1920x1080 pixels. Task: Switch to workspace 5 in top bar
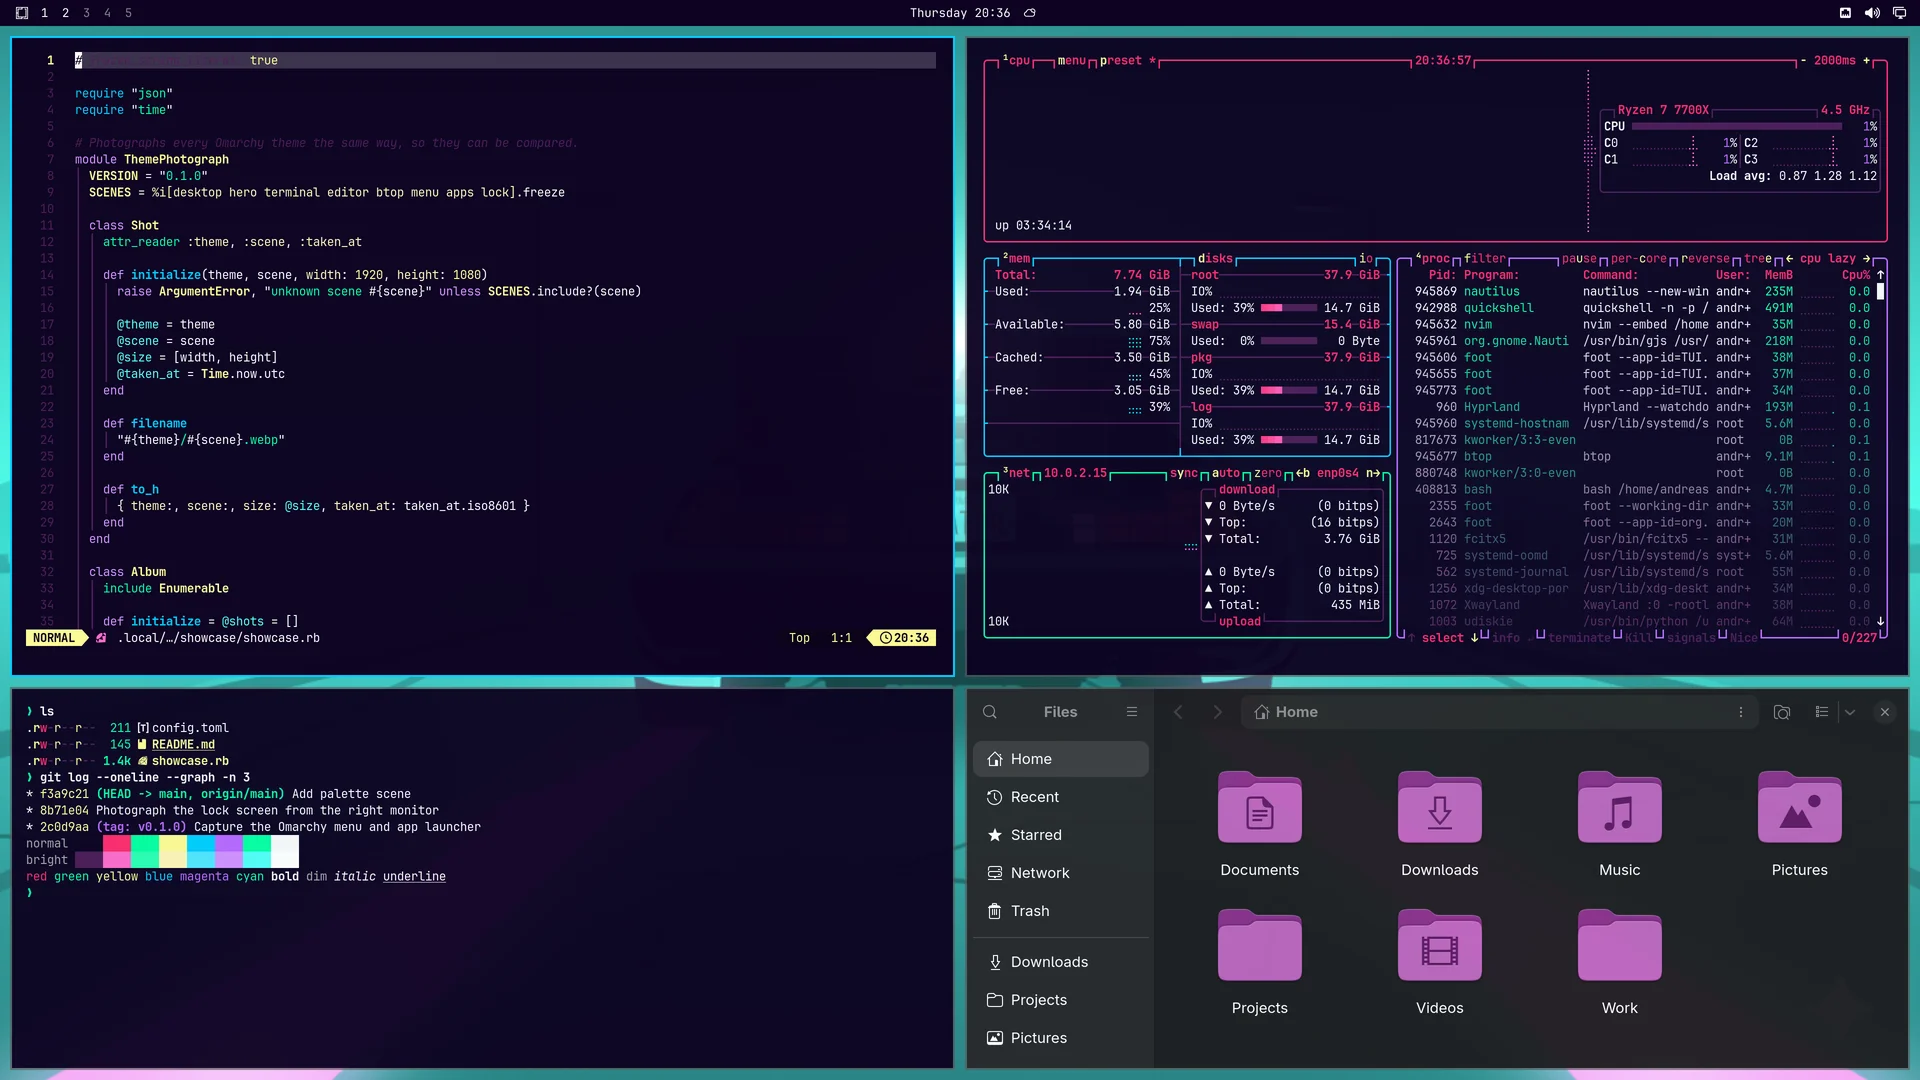[128, 13]
